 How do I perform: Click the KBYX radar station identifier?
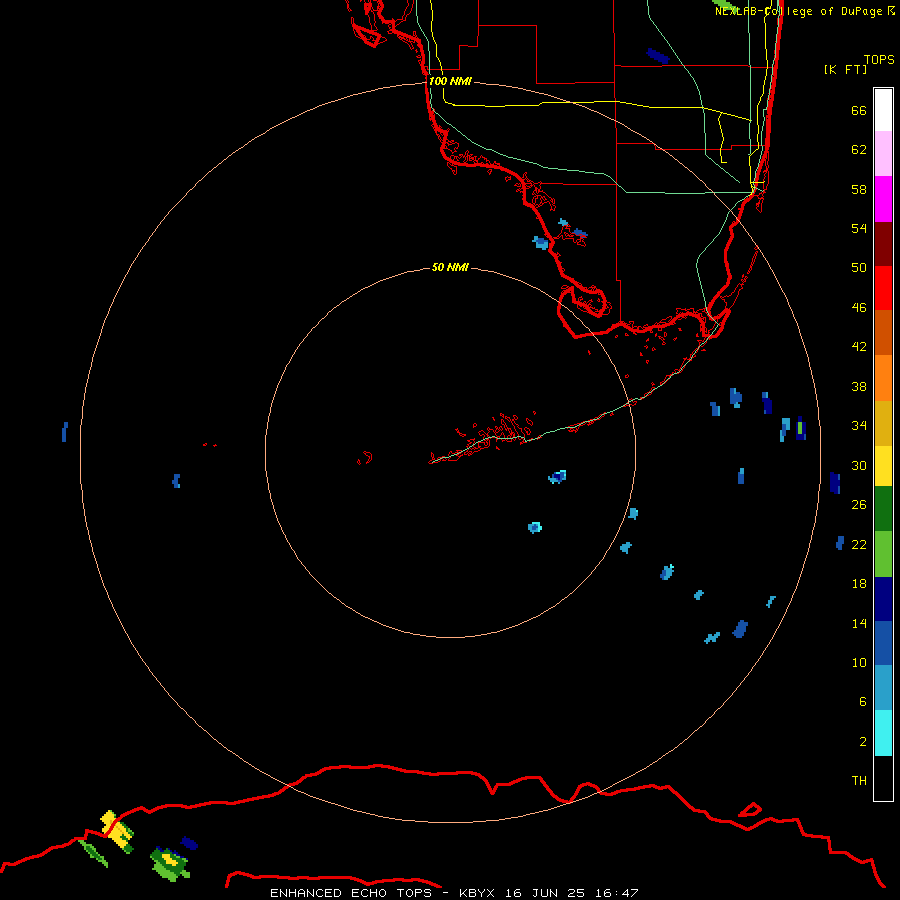click(x=476, y=893)
